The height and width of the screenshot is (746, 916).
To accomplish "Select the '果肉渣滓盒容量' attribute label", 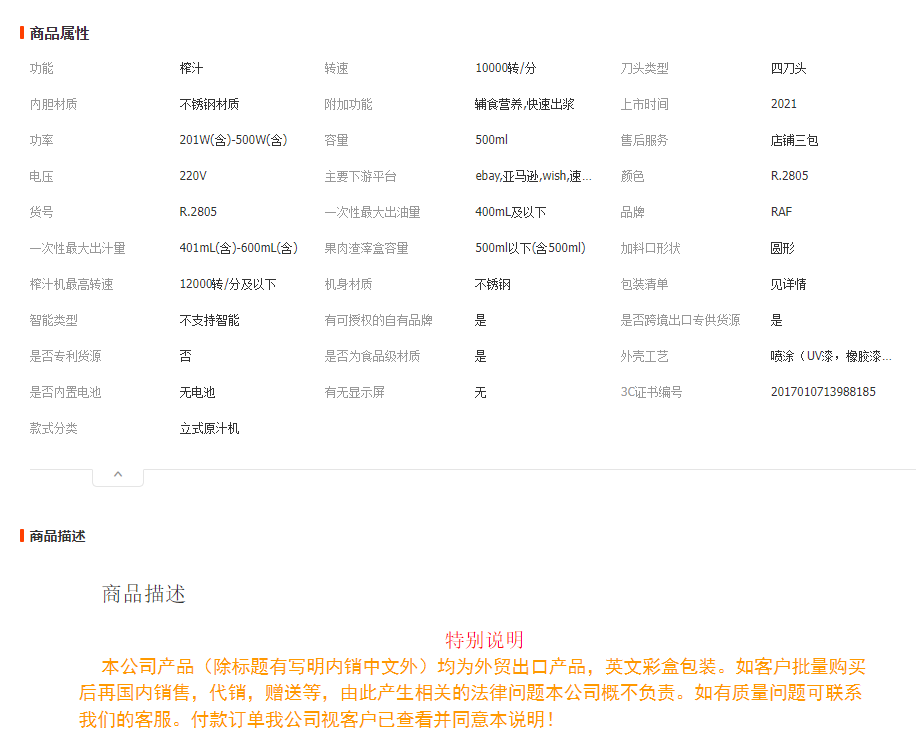I will pyautogui.click(x=366, y=248).
